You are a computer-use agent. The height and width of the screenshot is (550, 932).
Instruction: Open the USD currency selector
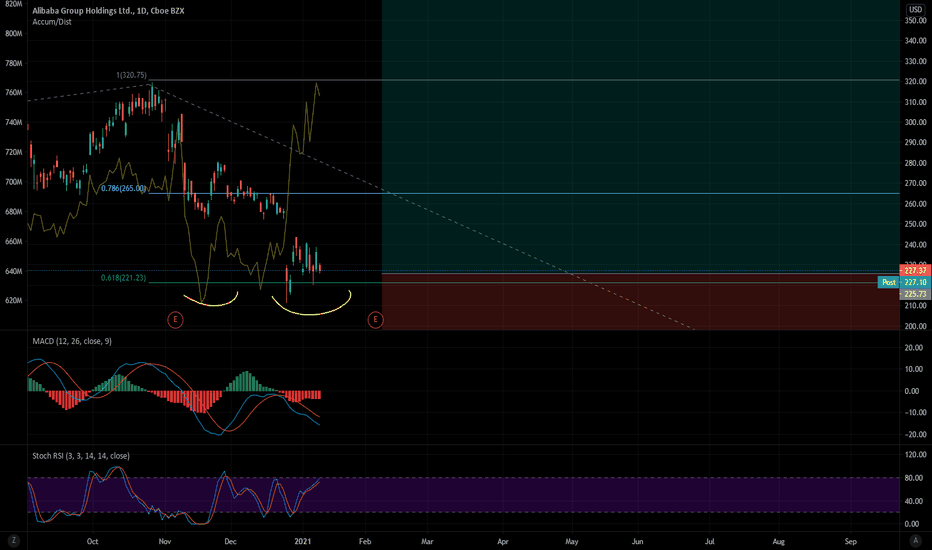(x=915, y=10)
